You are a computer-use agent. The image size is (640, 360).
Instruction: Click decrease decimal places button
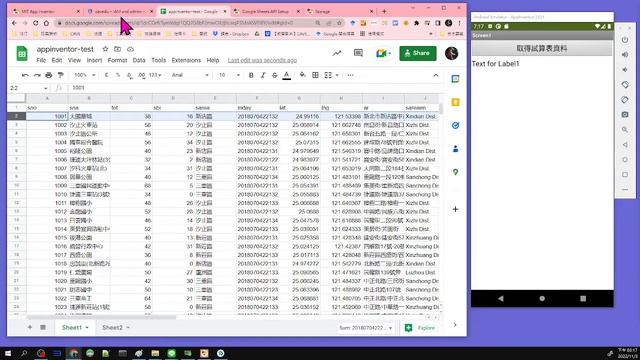pos(129,75)
